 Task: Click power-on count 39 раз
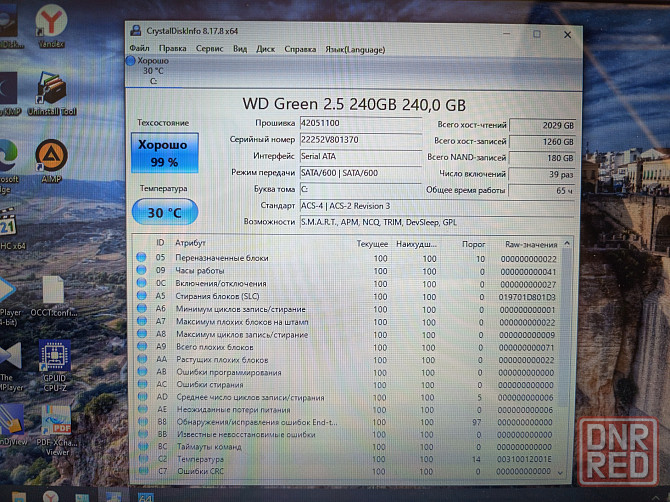(x=541, y=174)
